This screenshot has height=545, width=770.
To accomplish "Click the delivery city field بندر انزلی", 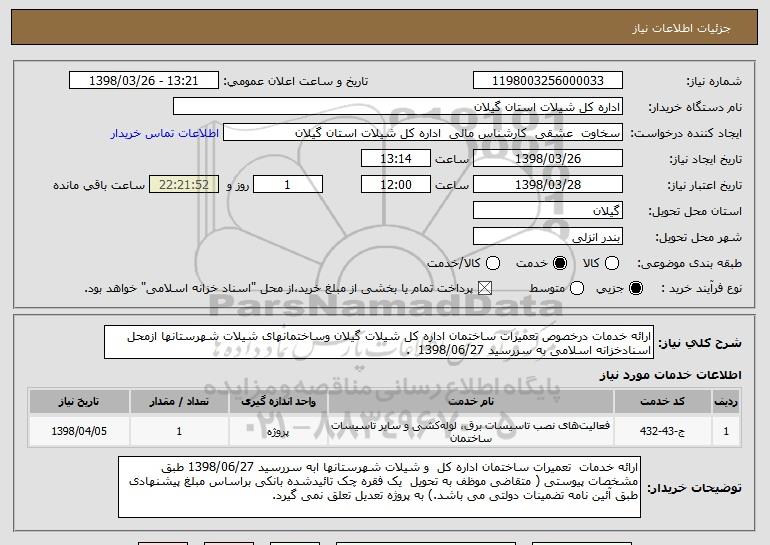I will [x=548, y=237].
